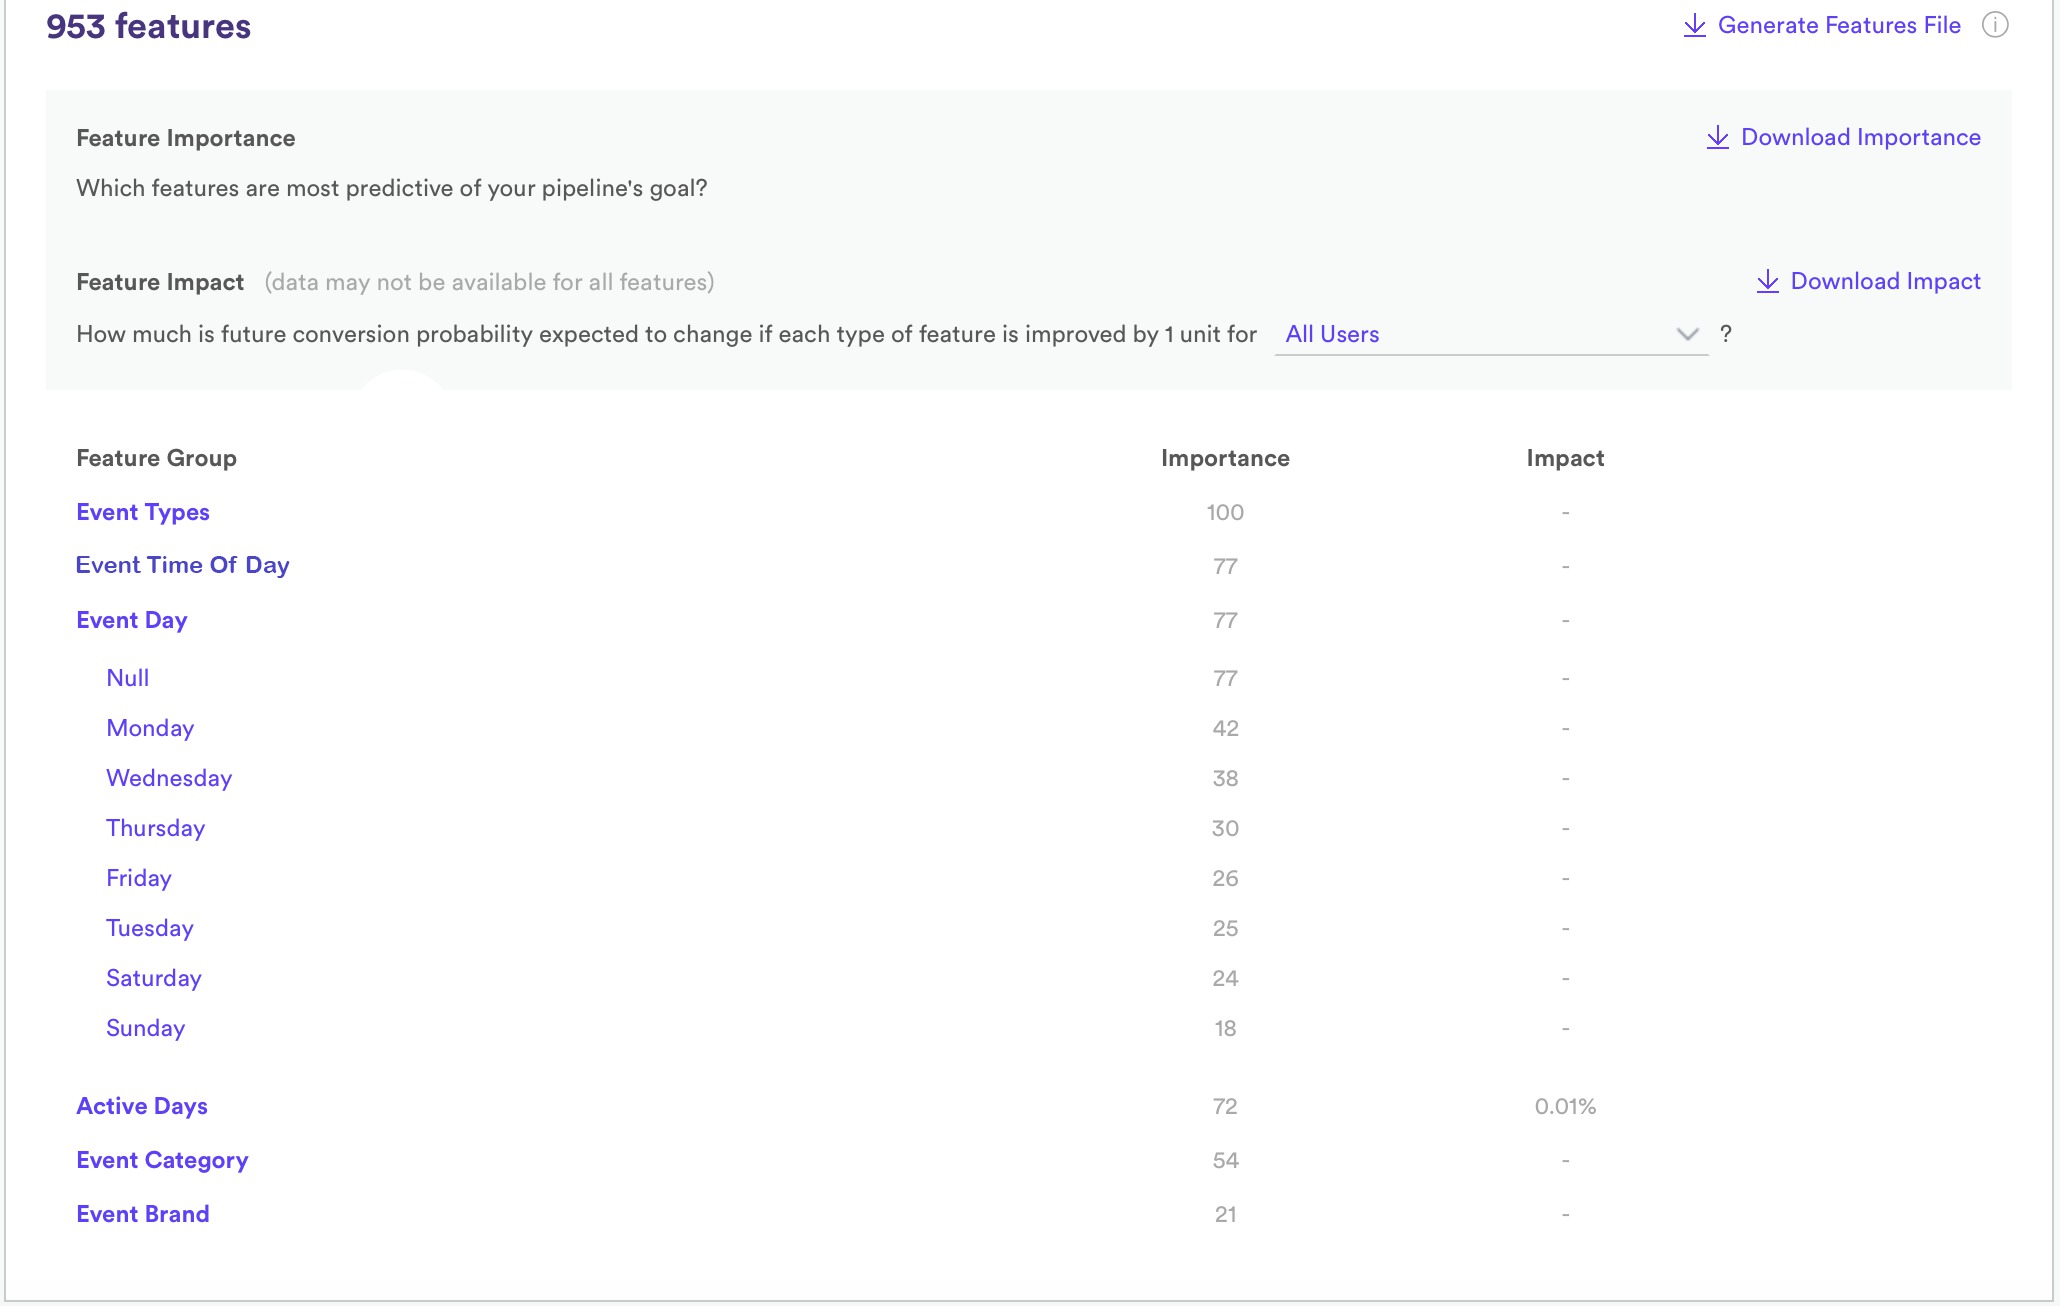Click the data availability note in parentheses

tap(489, 282)
